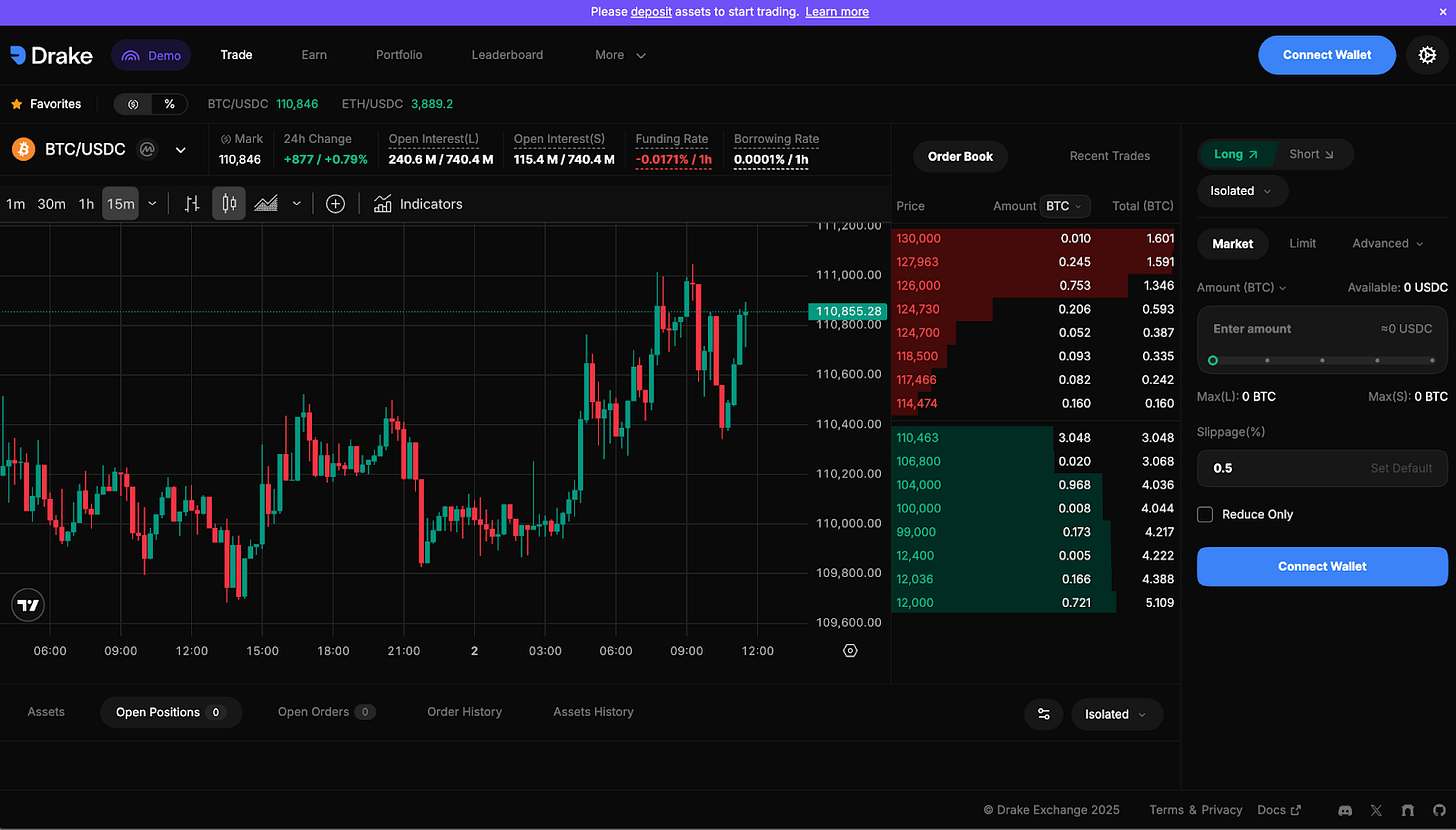
Task: Click the Favorites star icon
Action: pos(16,104)
